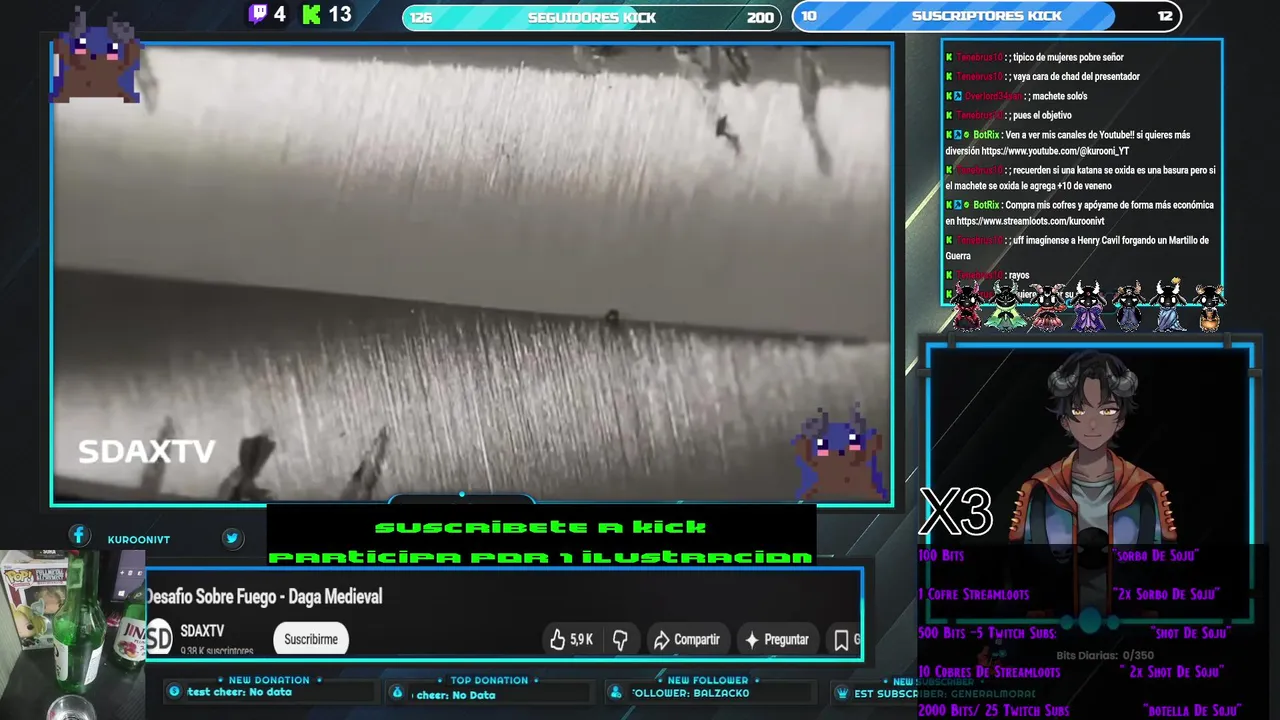The height and width of the screenshot is (720, 1280).
Task: Open the Facebook icon beside KUROONIVT
Action: (79, 536)
